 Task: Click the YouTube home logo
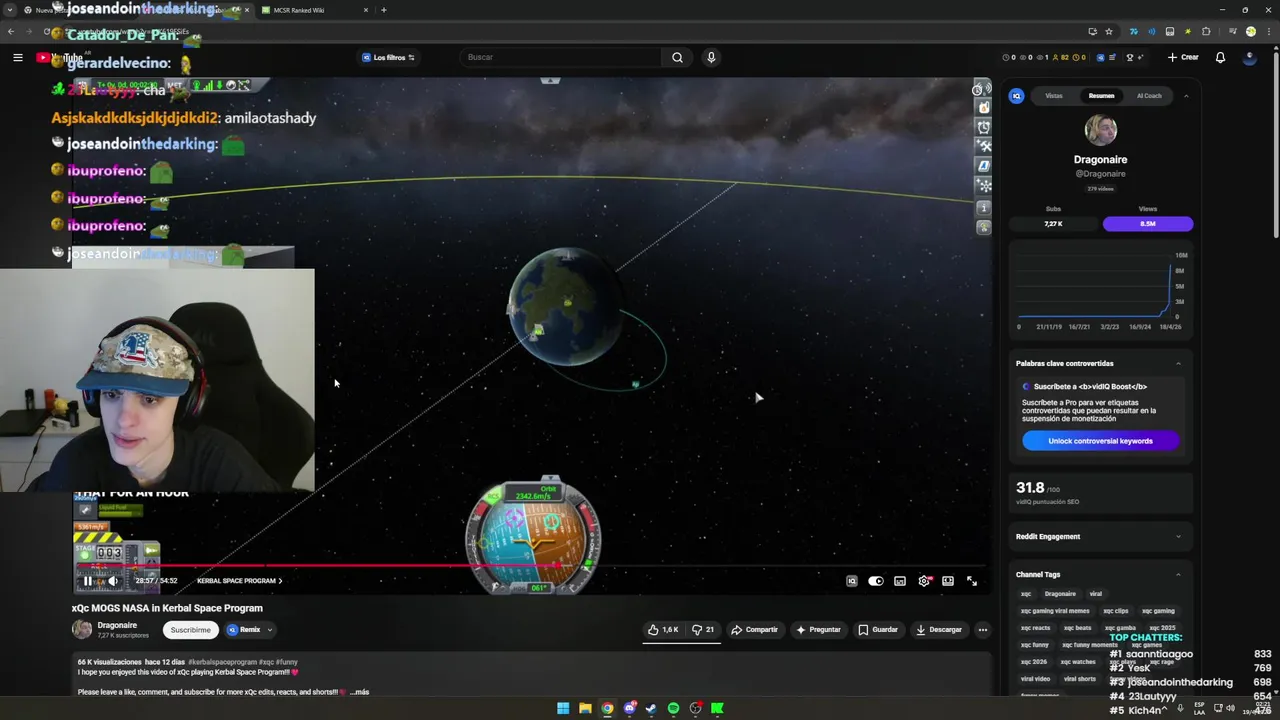point(59,57)
